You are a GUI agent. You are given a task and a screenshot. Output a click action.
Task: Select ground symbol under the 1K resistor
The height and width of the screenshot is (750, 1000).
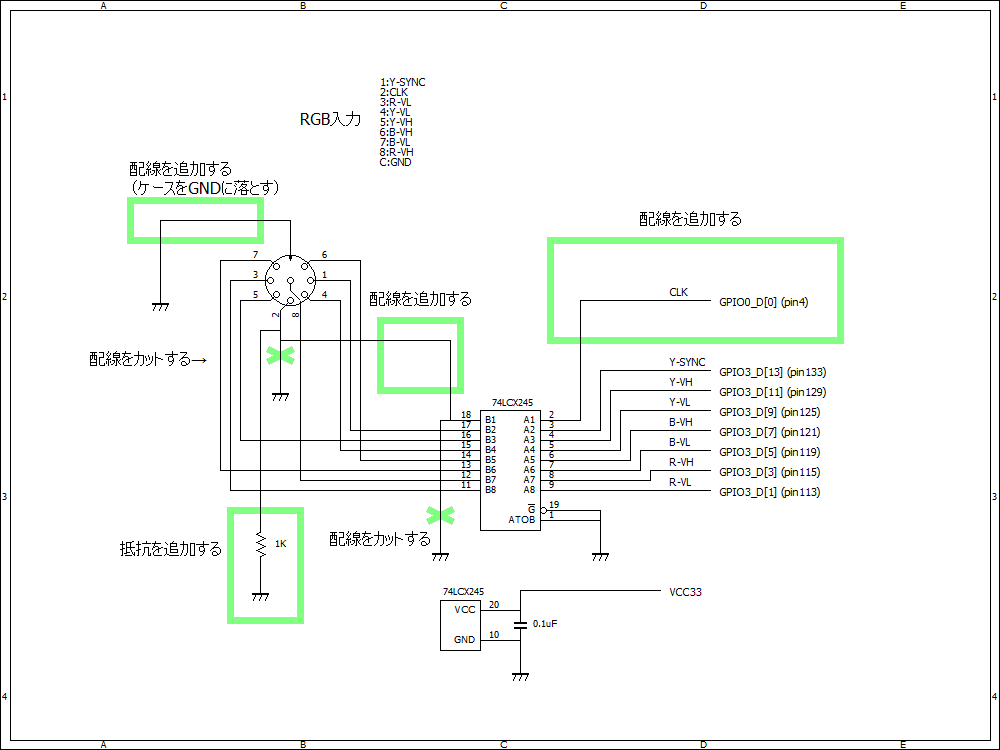point(260,597)
